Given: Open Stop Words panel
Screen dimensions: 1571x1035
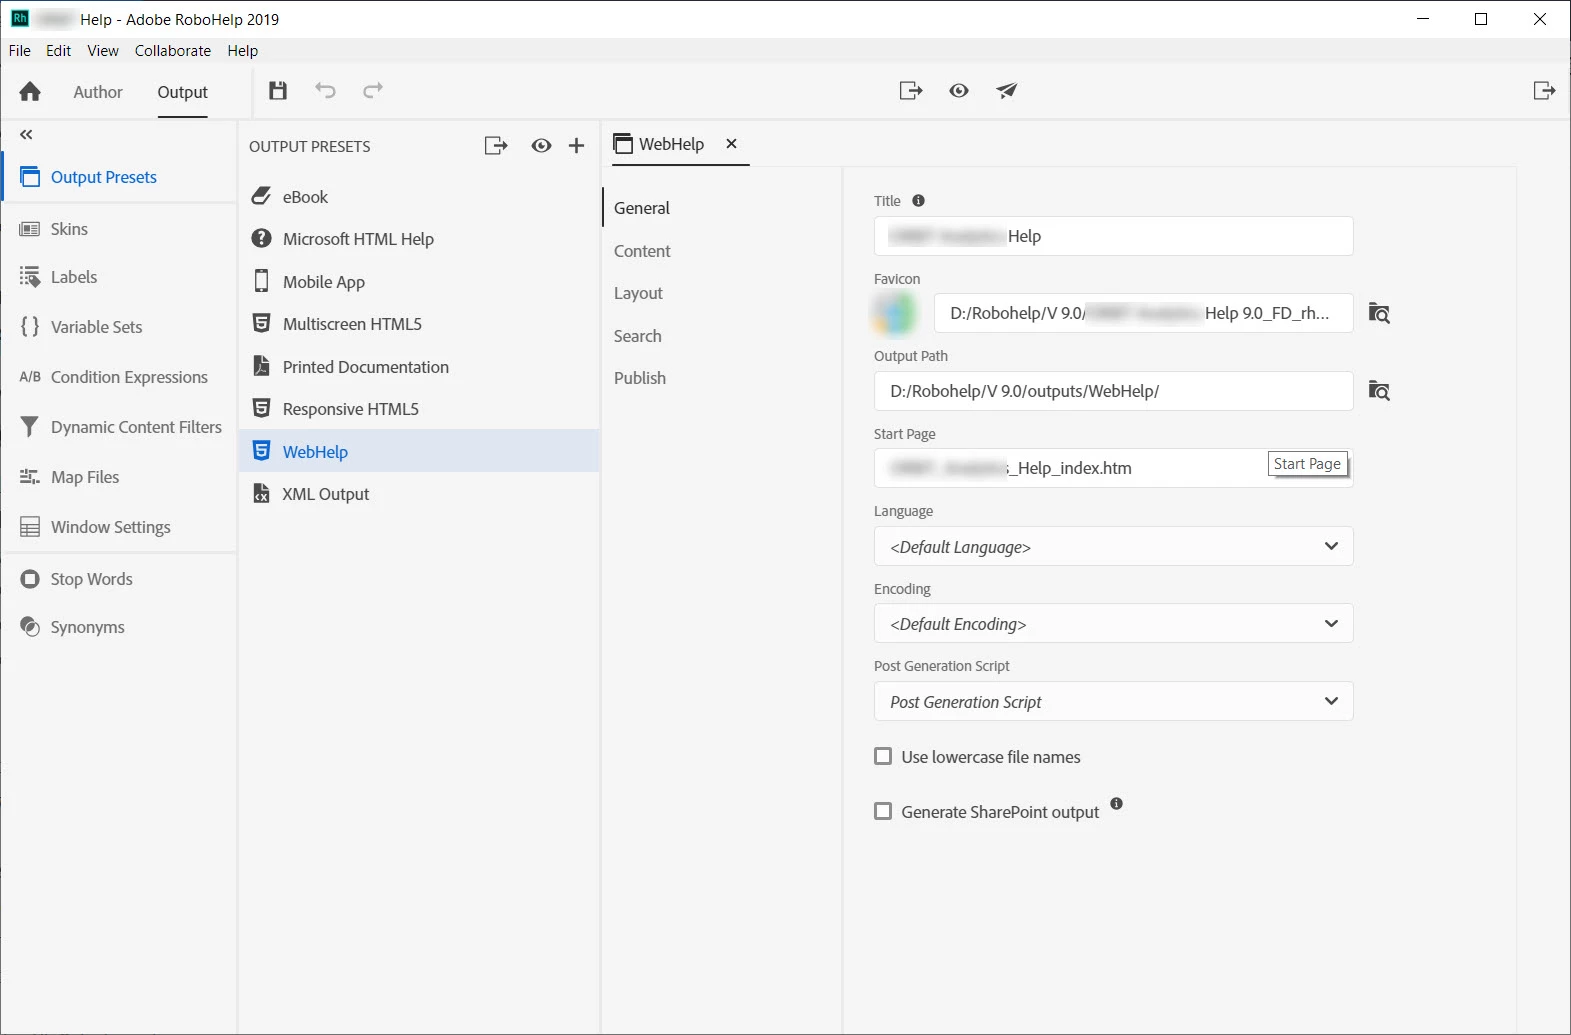Looking at the screenshot, I should (119, 579).
